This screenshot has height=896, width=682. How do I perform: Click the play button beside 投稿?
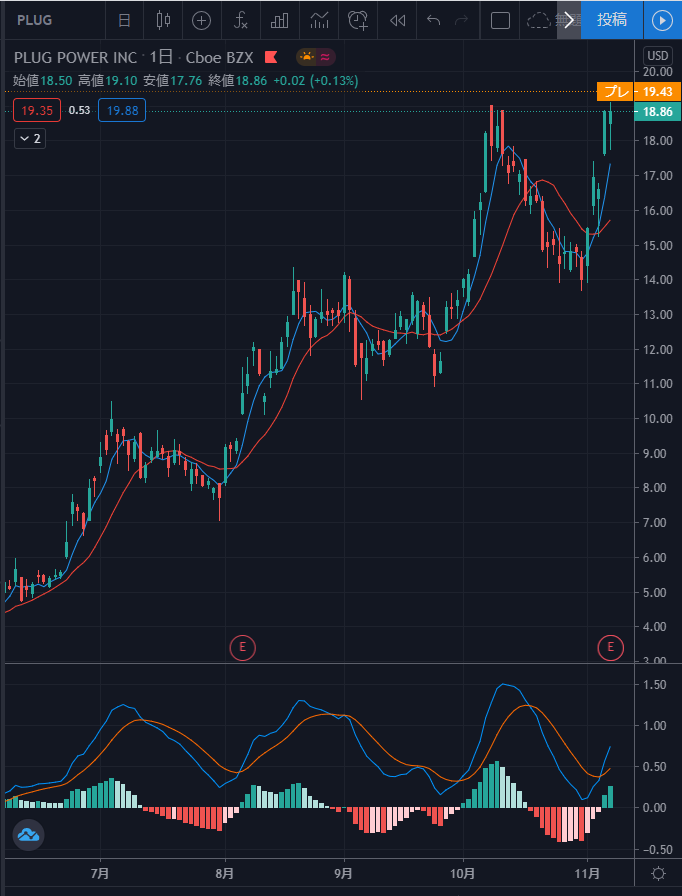663,21
